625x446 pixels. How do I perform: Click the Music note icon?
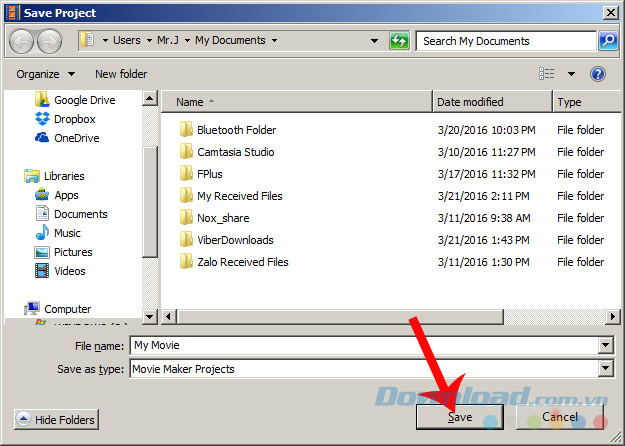coord(42,233)
